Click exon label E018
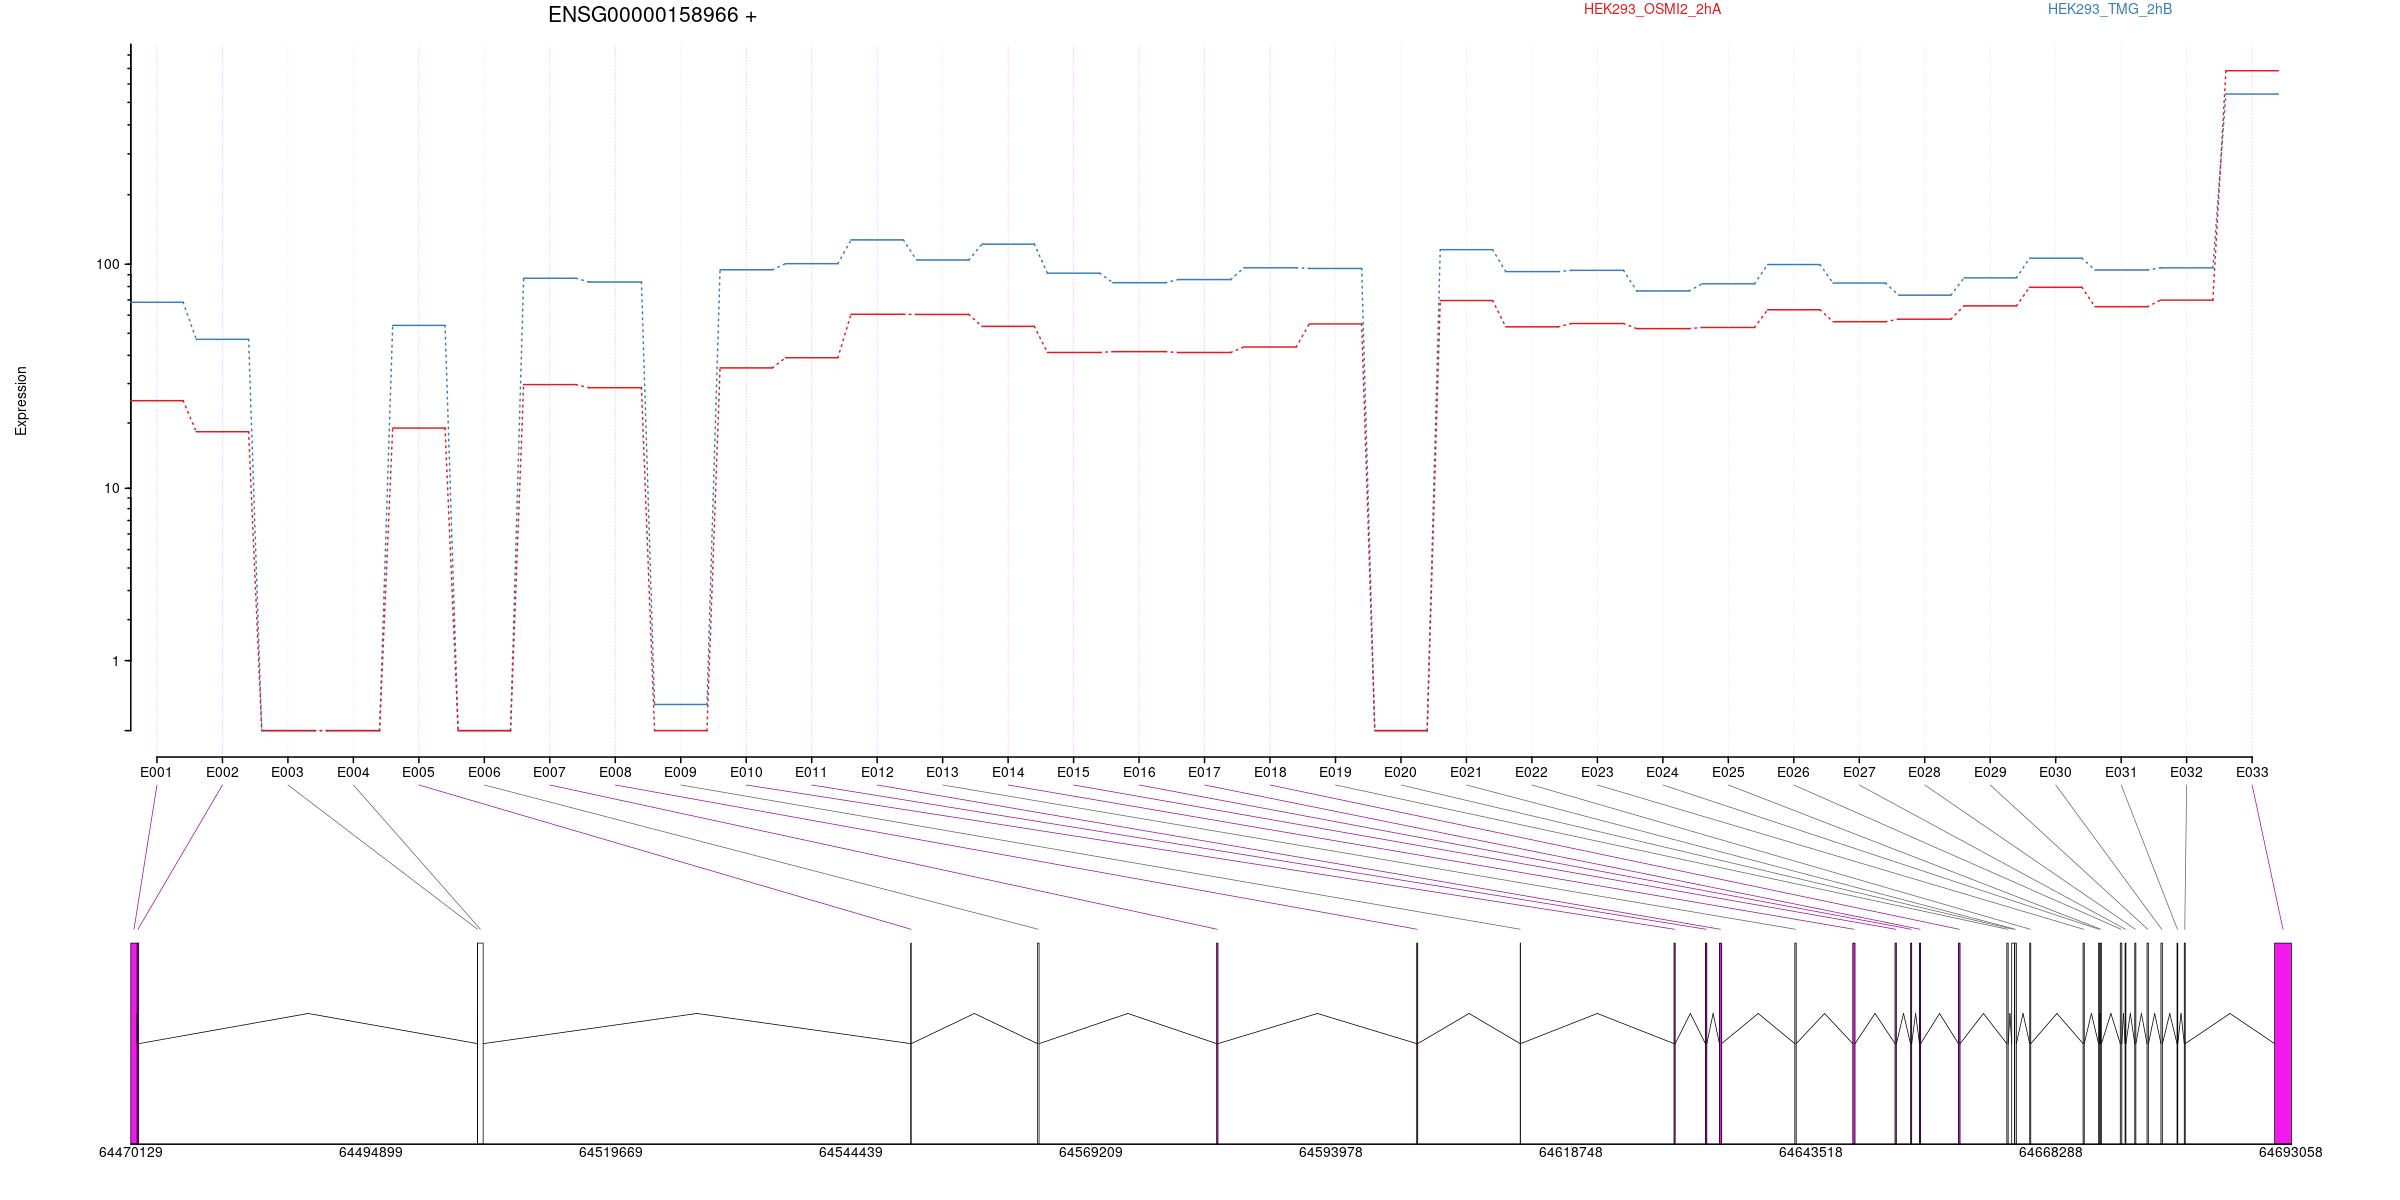 click(x=1270, y=772)
